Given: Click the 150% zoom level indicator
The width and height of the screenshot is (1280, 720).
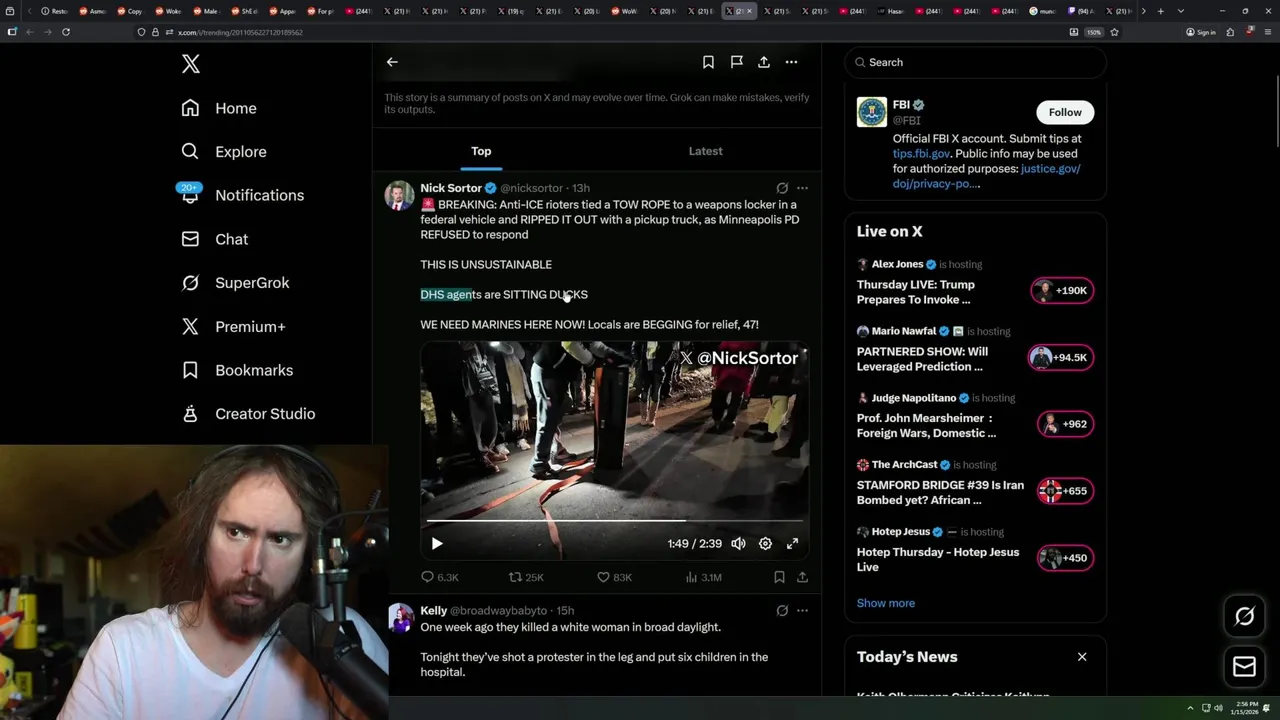Looking at the screenshot, I should coord(1094,32).
